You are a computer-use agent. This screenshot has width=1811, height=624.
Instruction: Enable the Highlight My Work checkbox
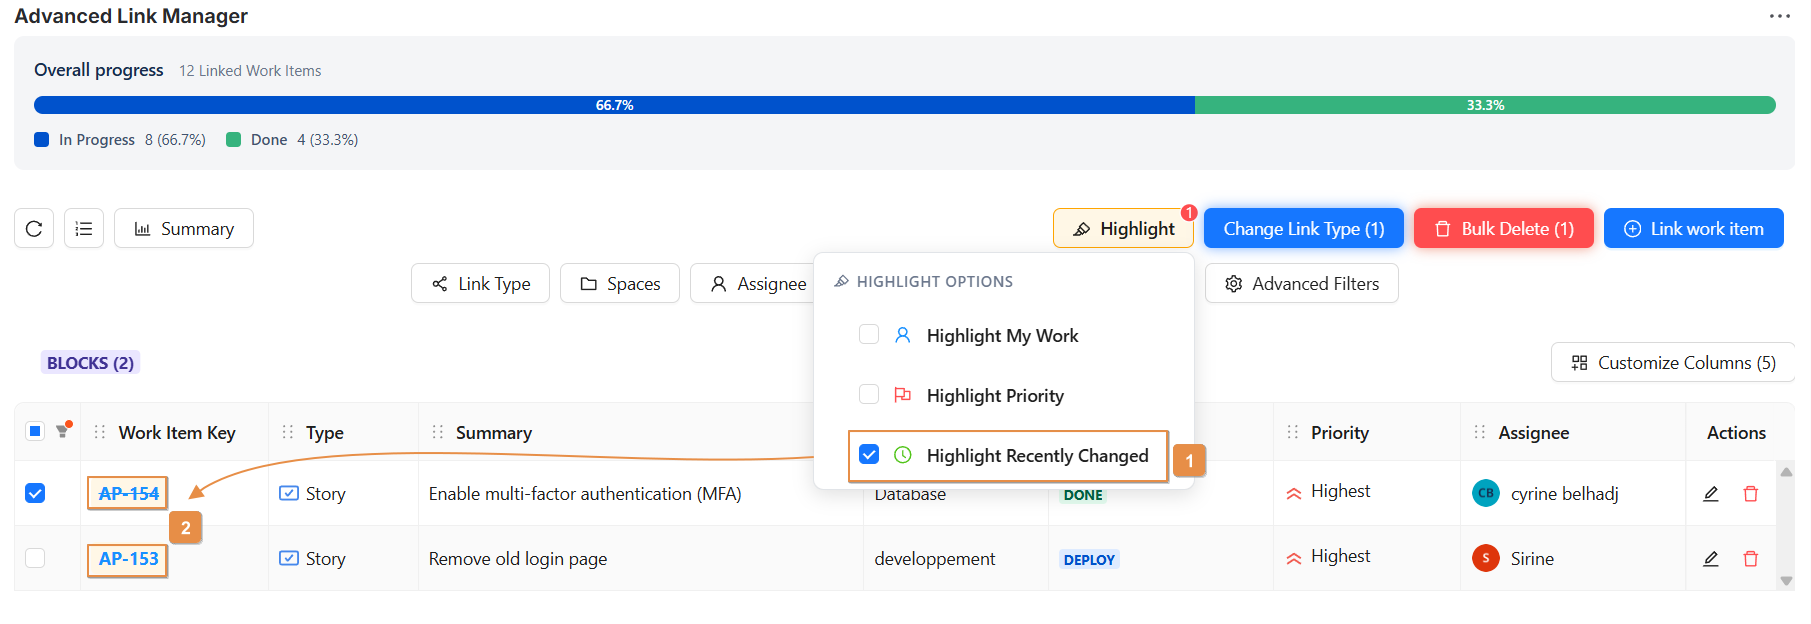[x=869, y=335]
